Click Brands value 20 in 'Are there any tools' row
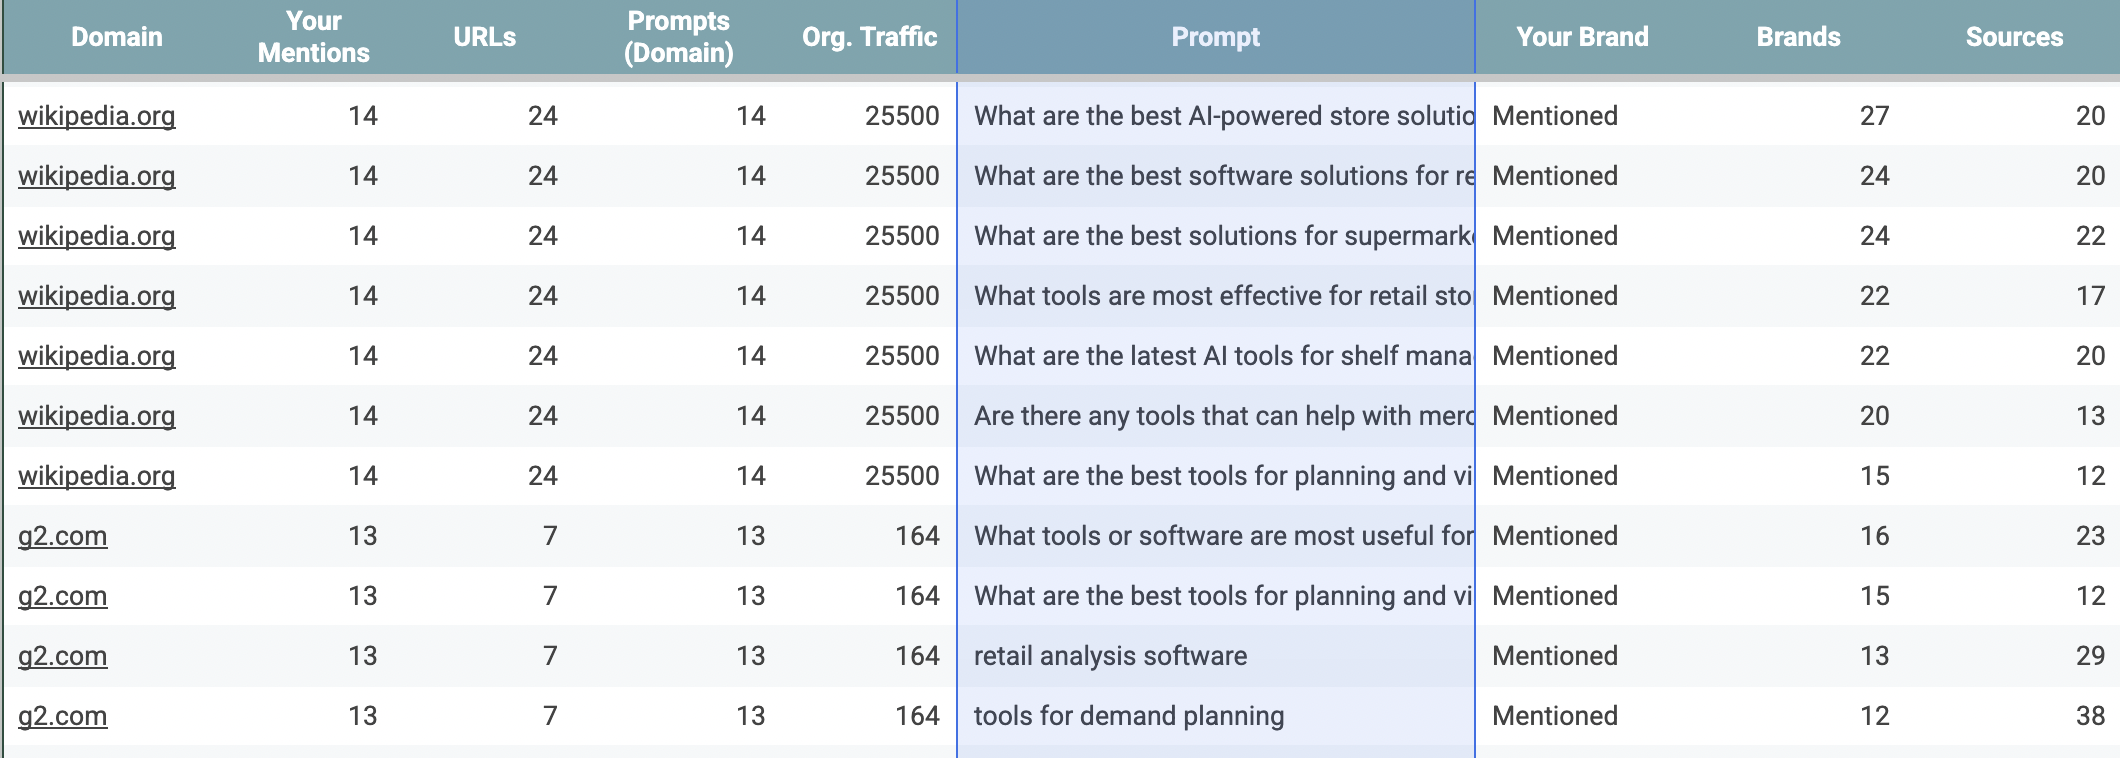 coord(1874,416)
